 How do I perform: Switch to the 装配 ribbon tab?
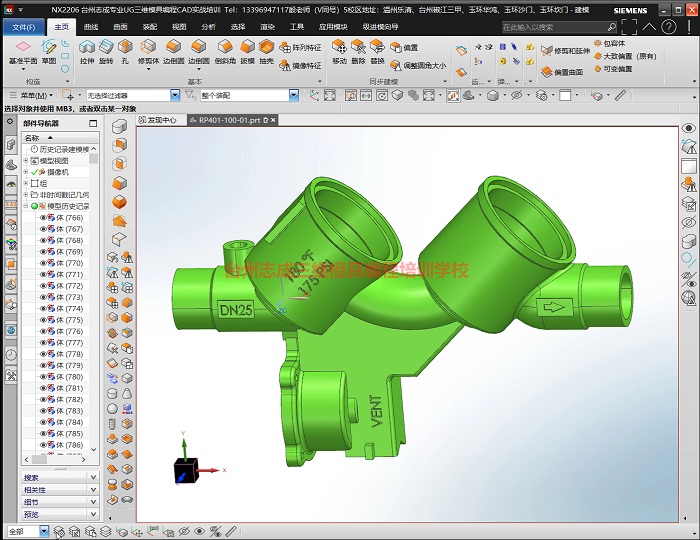coord(150,27)
